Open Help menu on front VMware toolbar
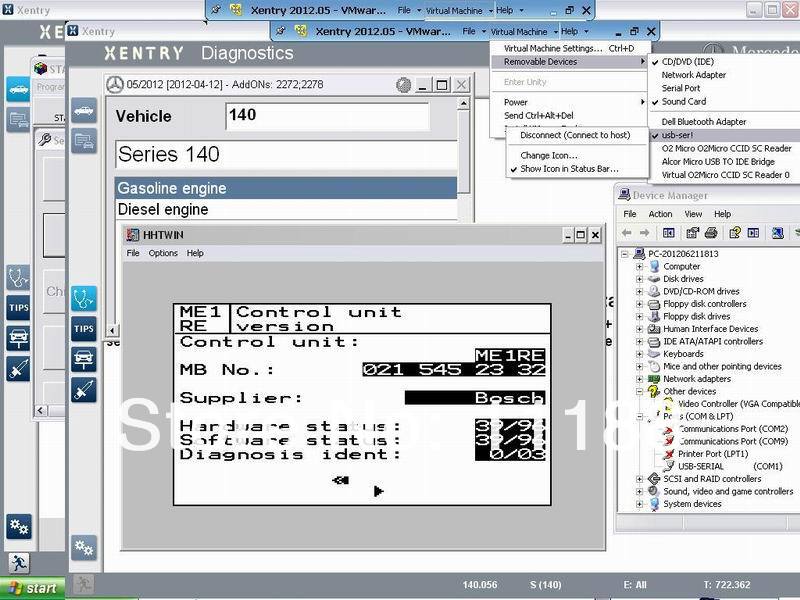Screen dimensions: 800x600 [569, 31]
